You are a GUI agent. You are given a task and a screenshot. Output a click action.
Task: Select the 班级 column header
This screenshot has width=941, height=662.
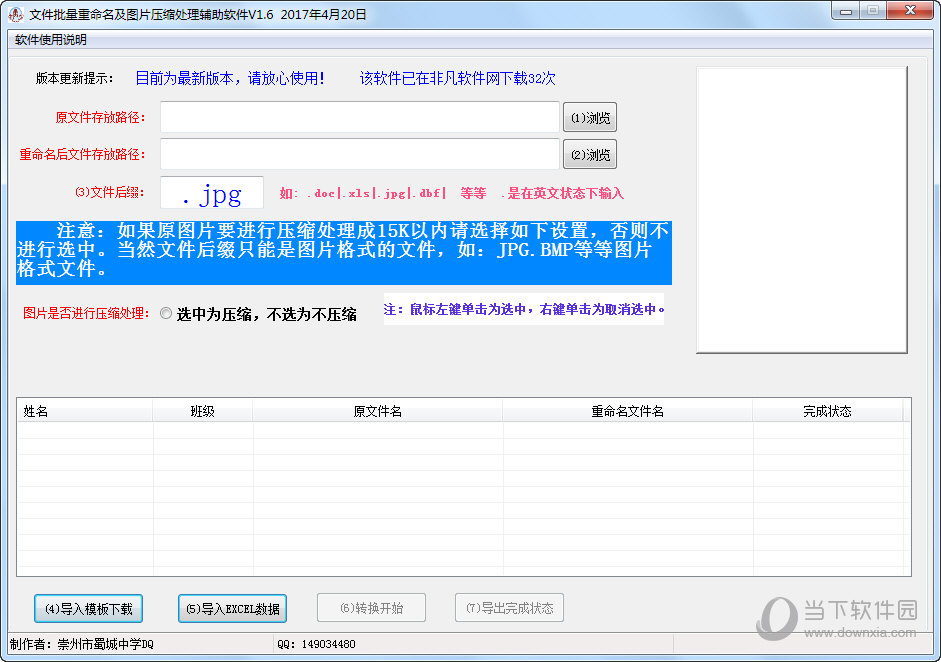coord(202,411)
